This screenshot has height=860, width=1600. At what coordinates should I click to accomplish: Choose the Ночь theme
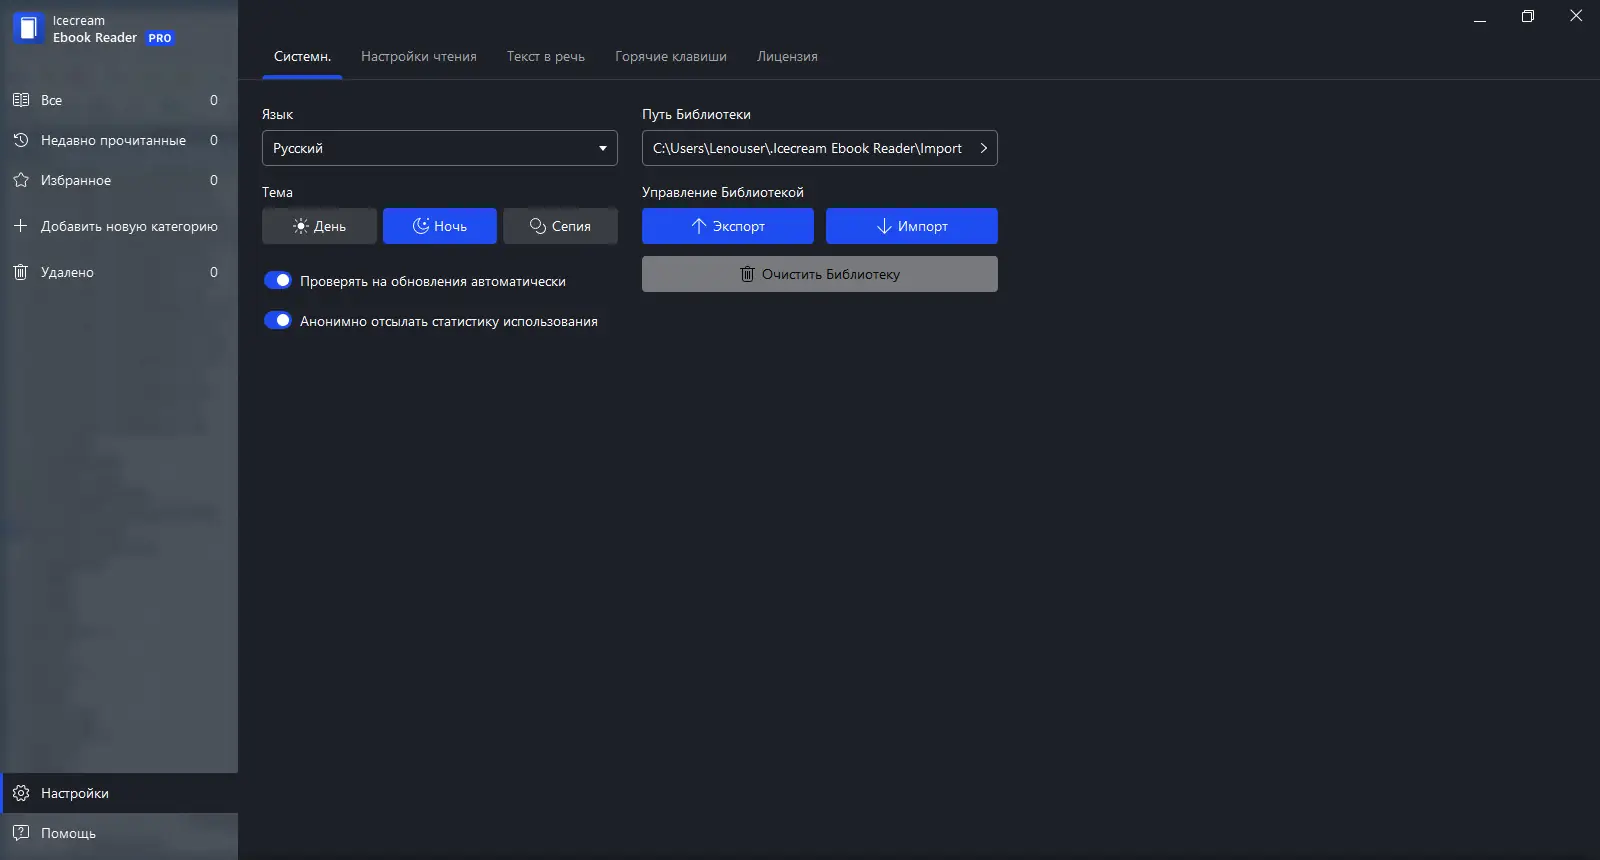[x=440, y=226]
